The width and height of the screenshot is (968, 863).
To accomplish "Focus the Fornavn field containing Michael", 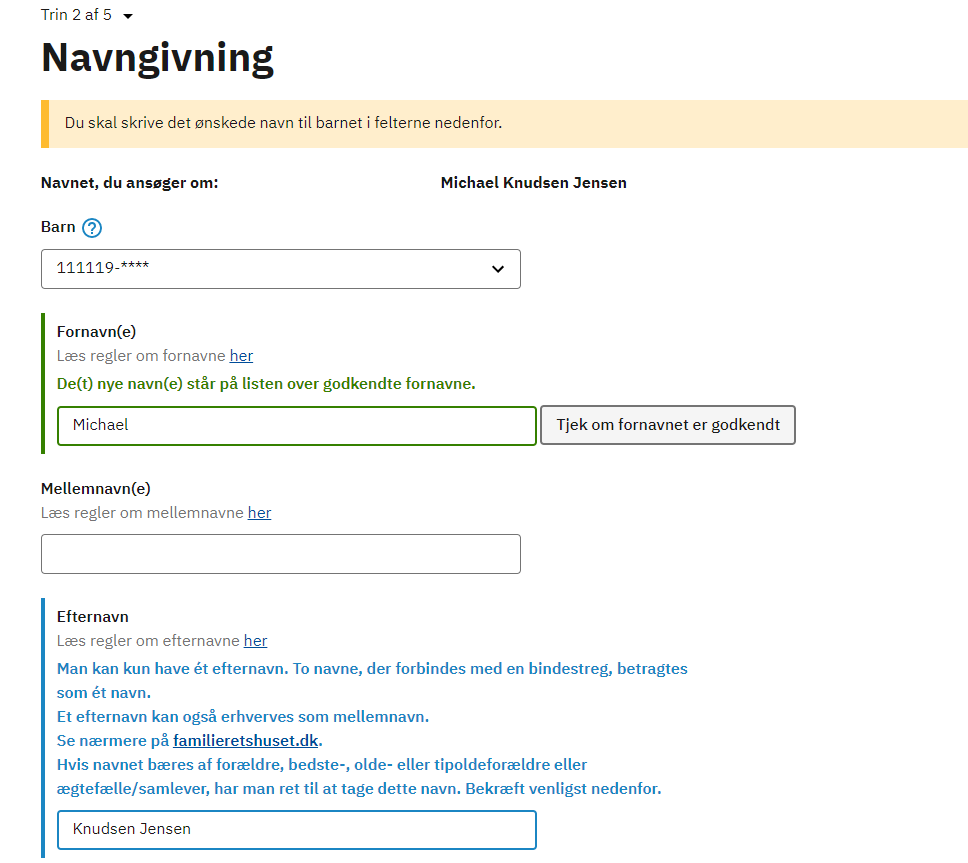I will 297,425.
